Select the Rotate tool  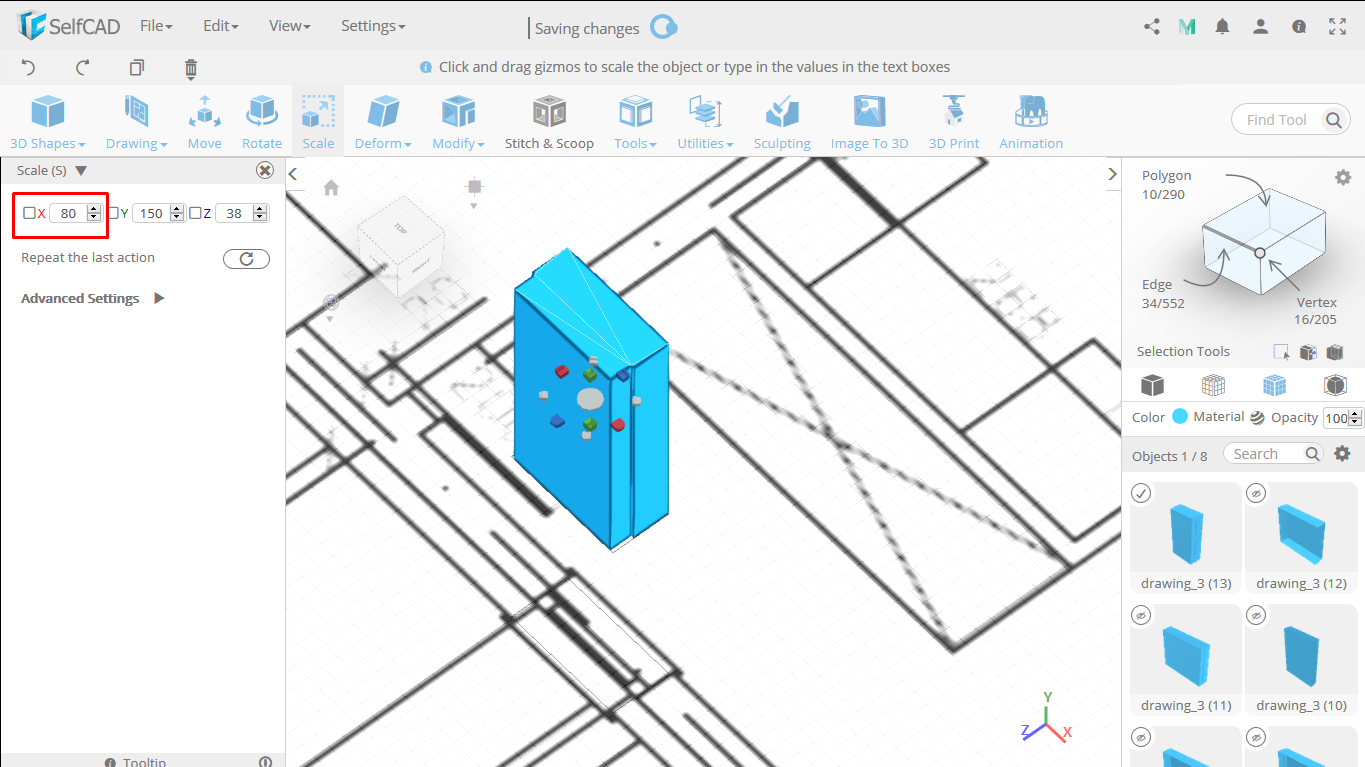pyautogui.click(x=262, y=122)
